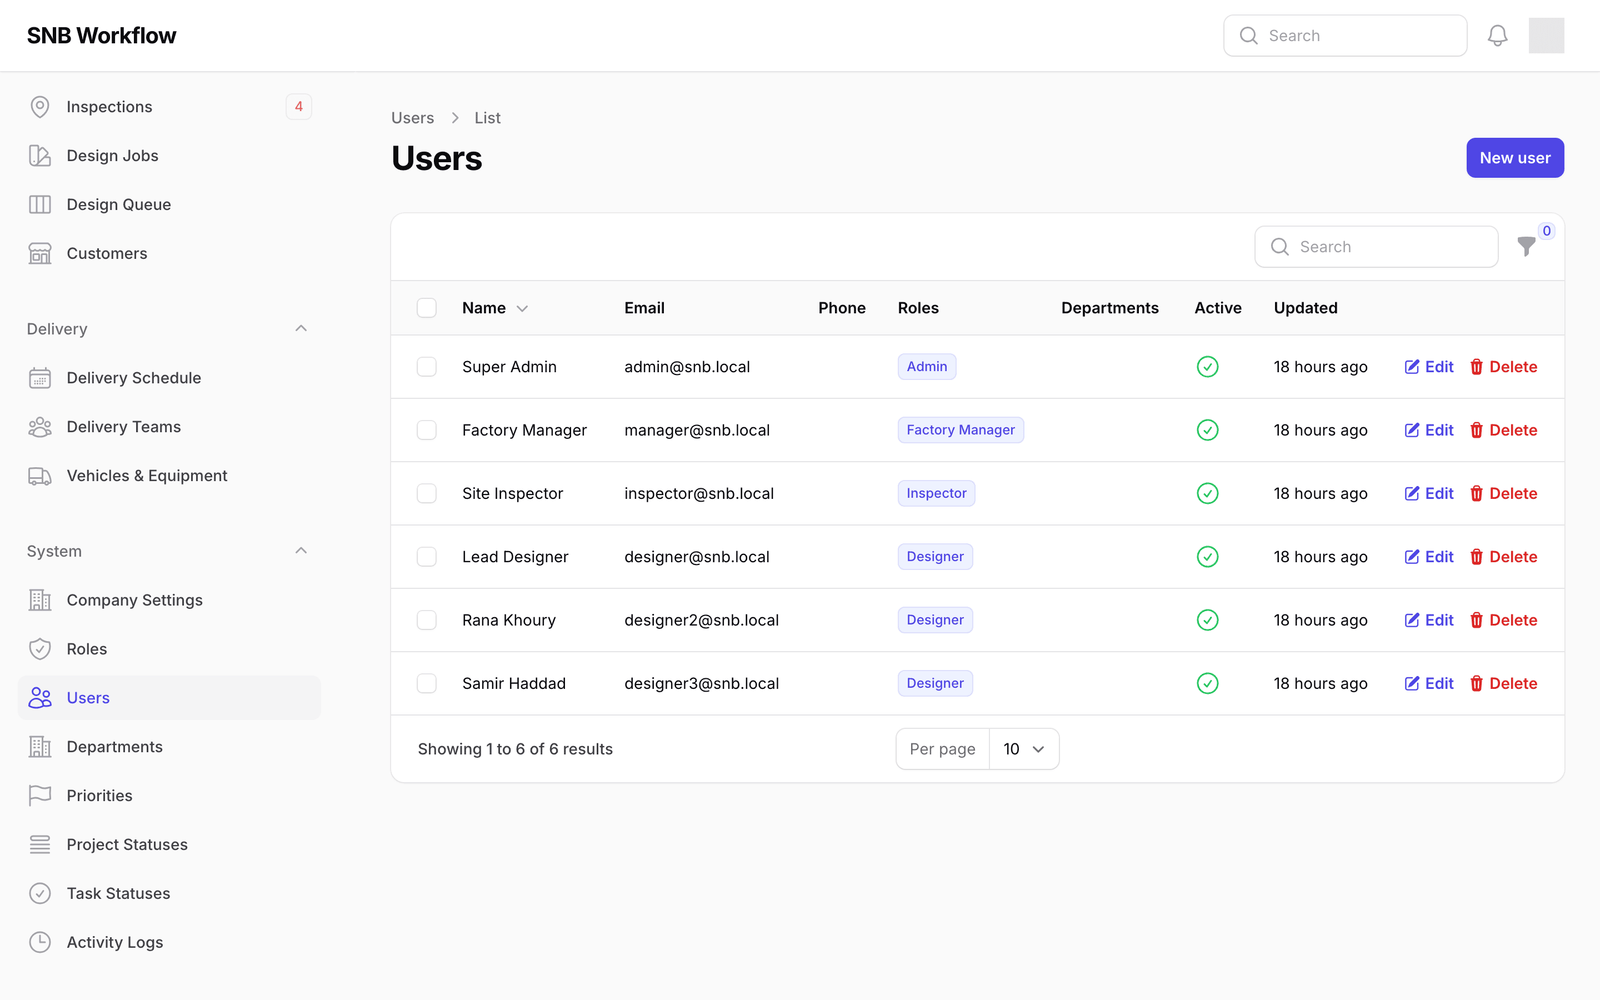Click Updated column header
This screenshot has height=1000, width=1600.
pos(1305,308)
